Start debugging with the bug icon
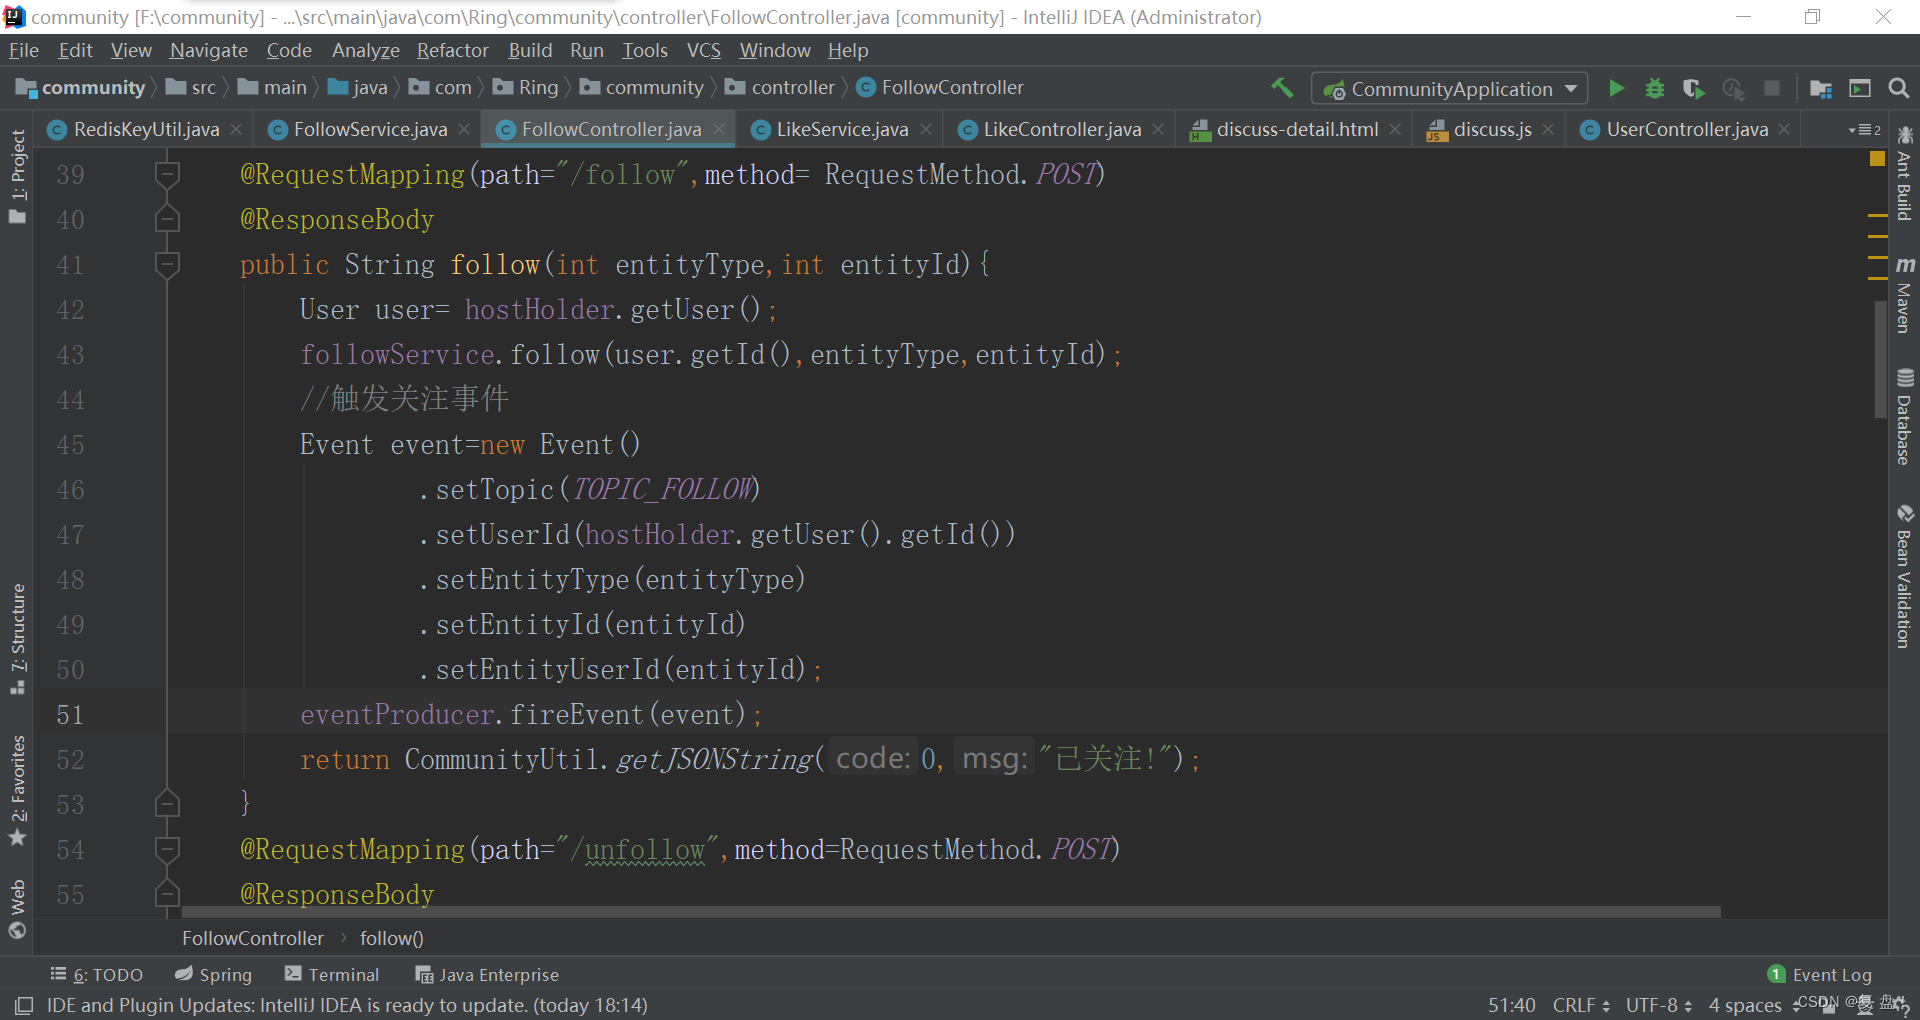The image size is (1920, 1020). [1655, 88]
